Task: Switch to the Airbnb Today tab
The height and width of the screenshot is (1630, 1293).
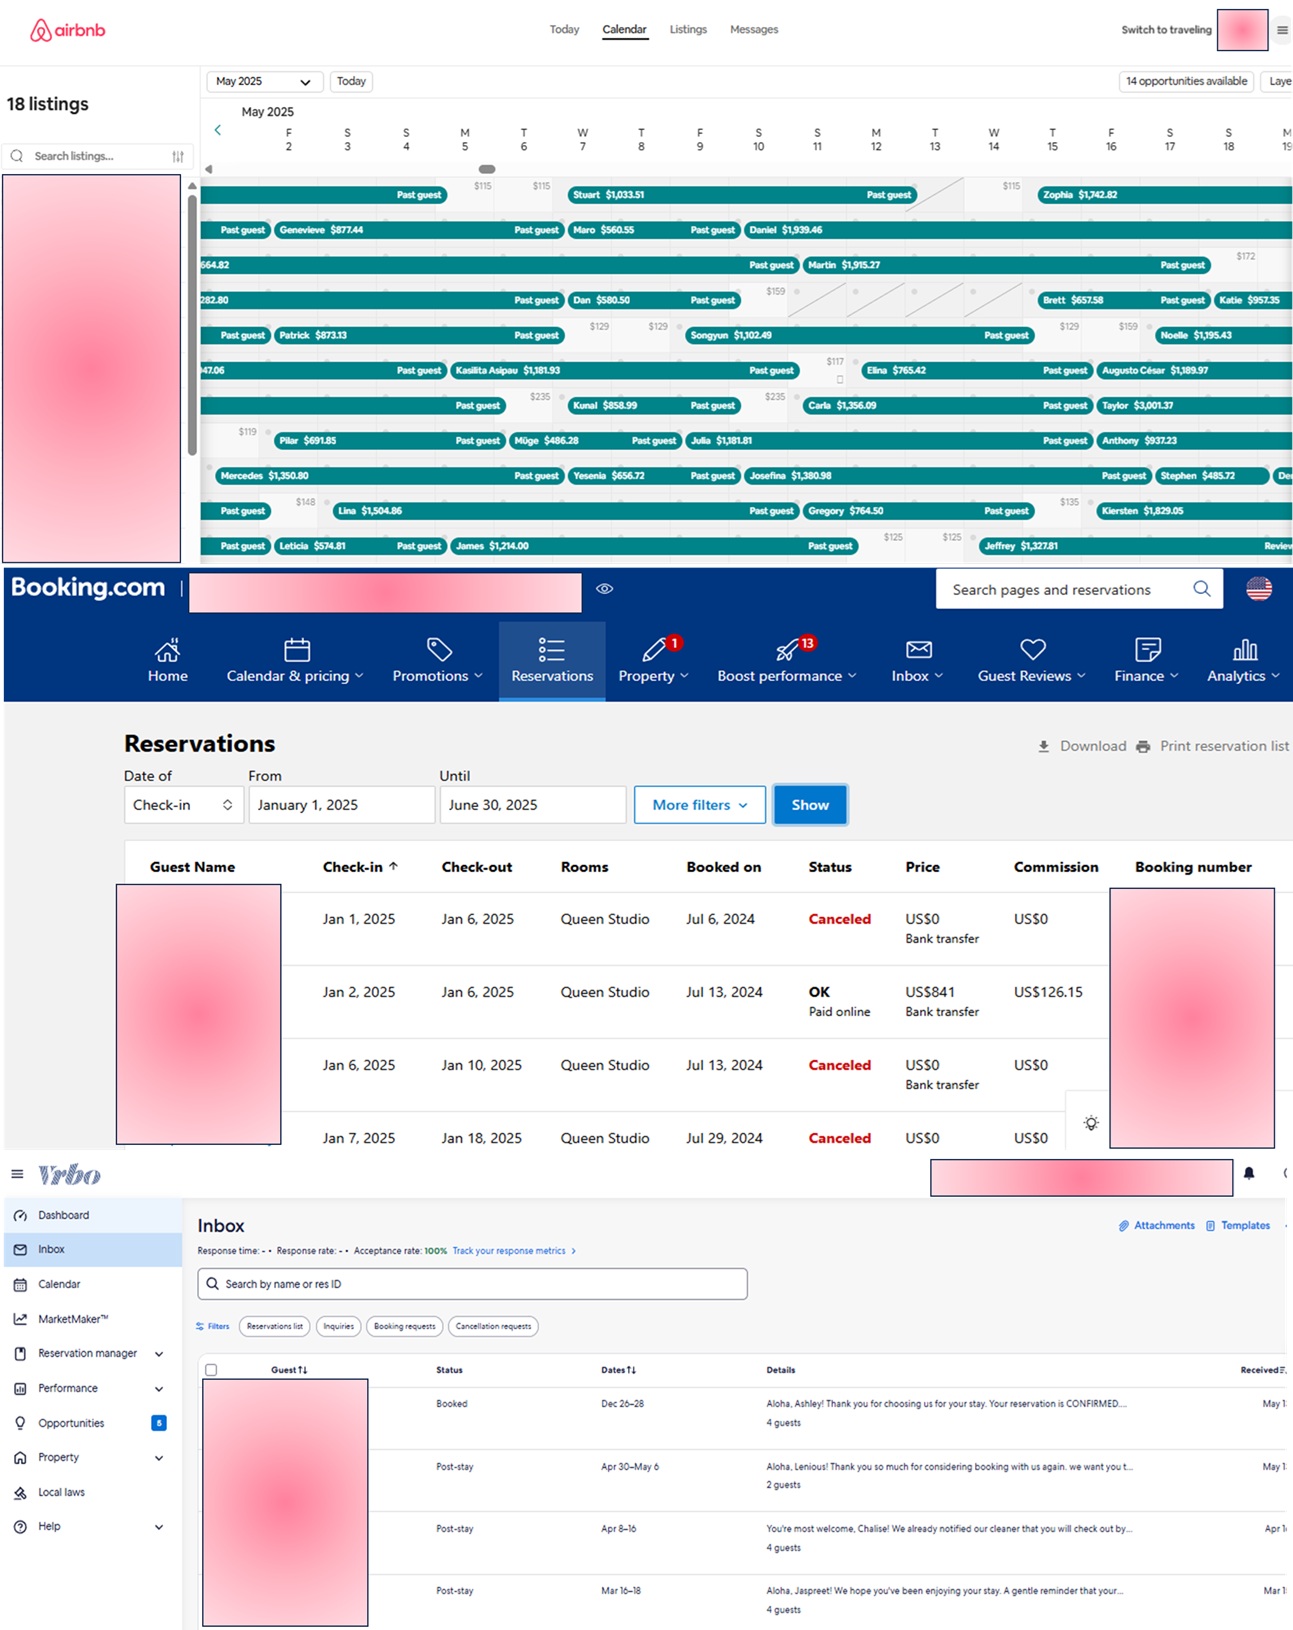Action: coord(564,30)
